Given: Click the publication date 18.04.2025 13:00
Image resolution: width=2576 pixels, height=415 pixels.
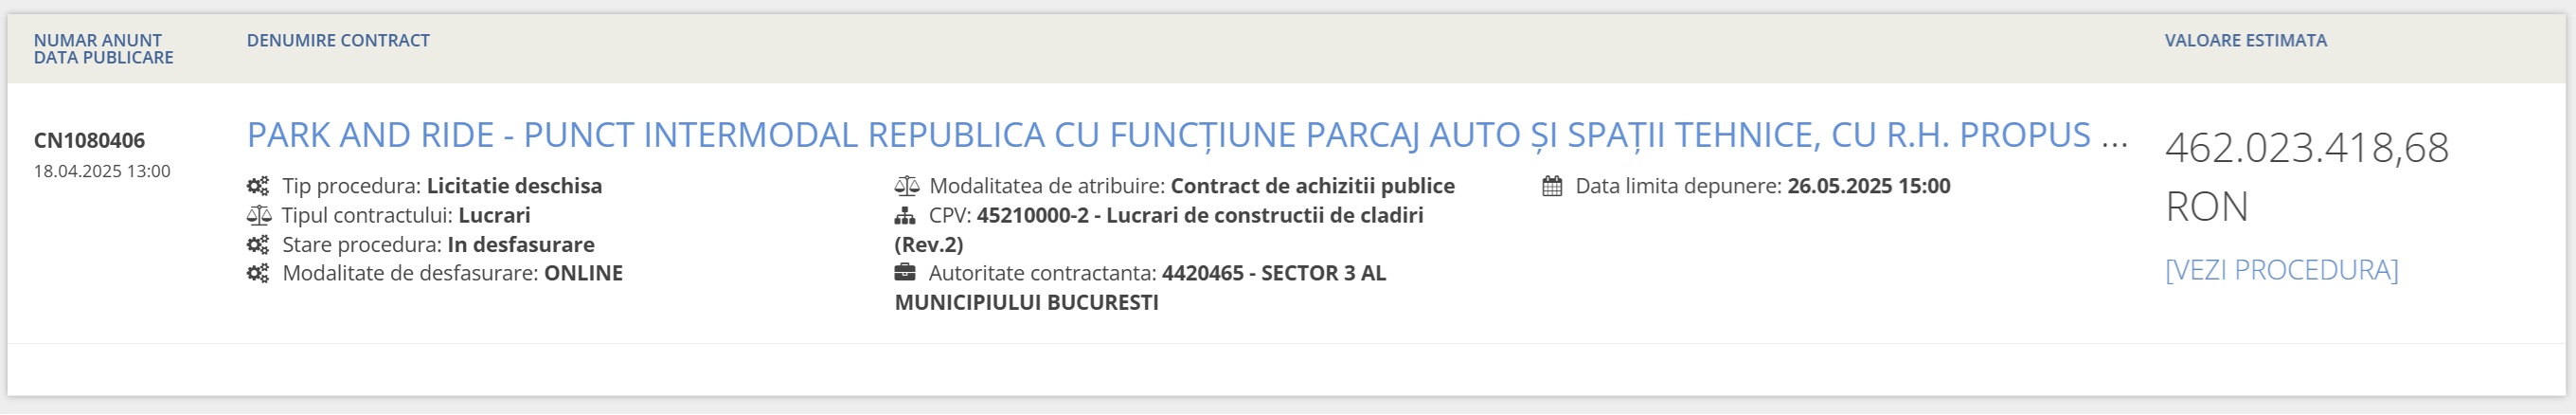Looking at the screenshot, I should 102,171.
